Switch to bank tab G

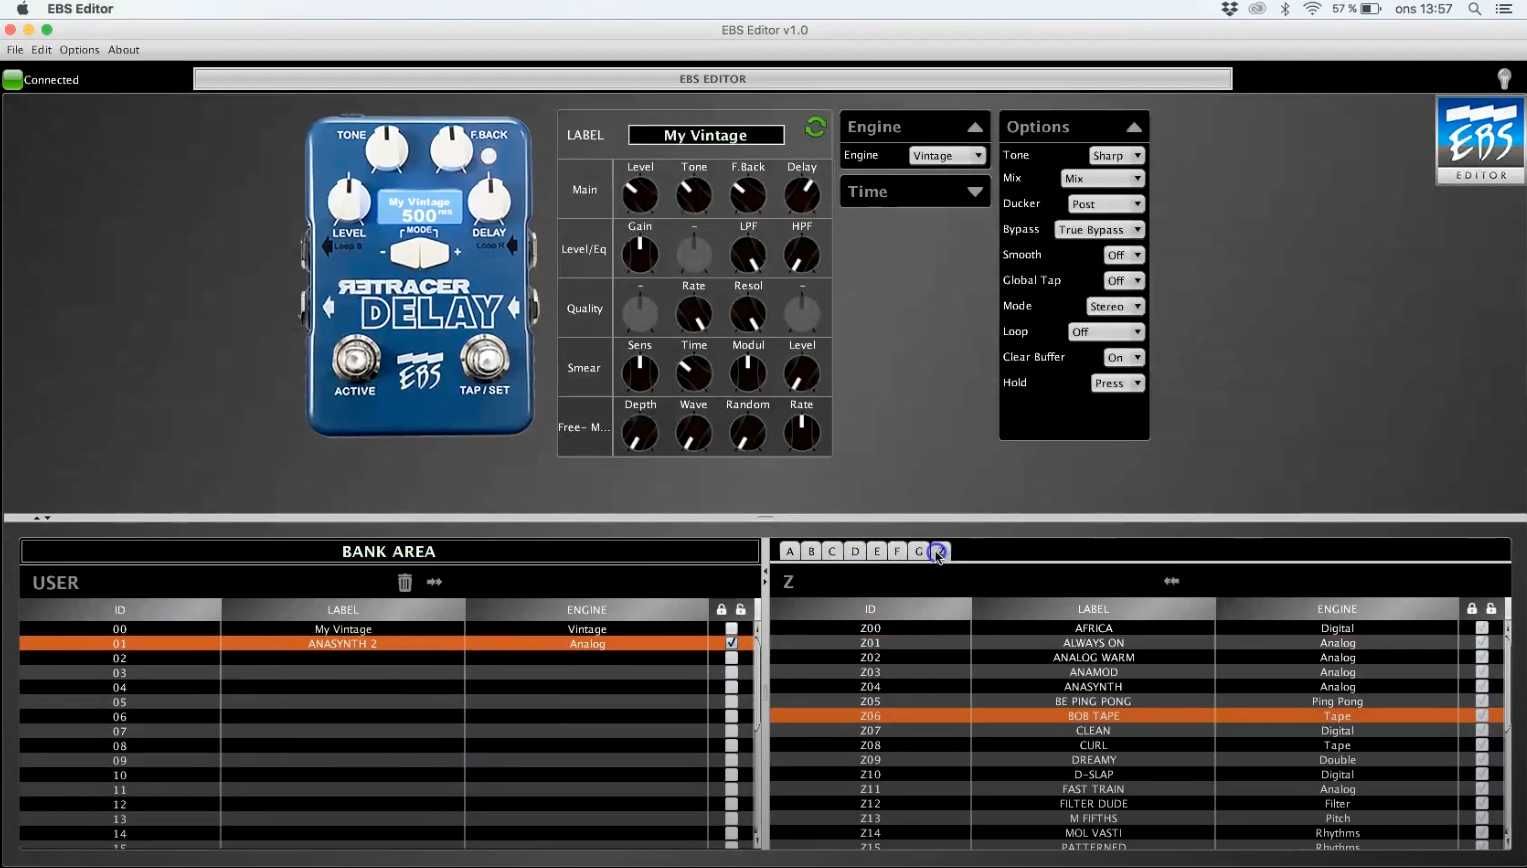coord(919,551)
